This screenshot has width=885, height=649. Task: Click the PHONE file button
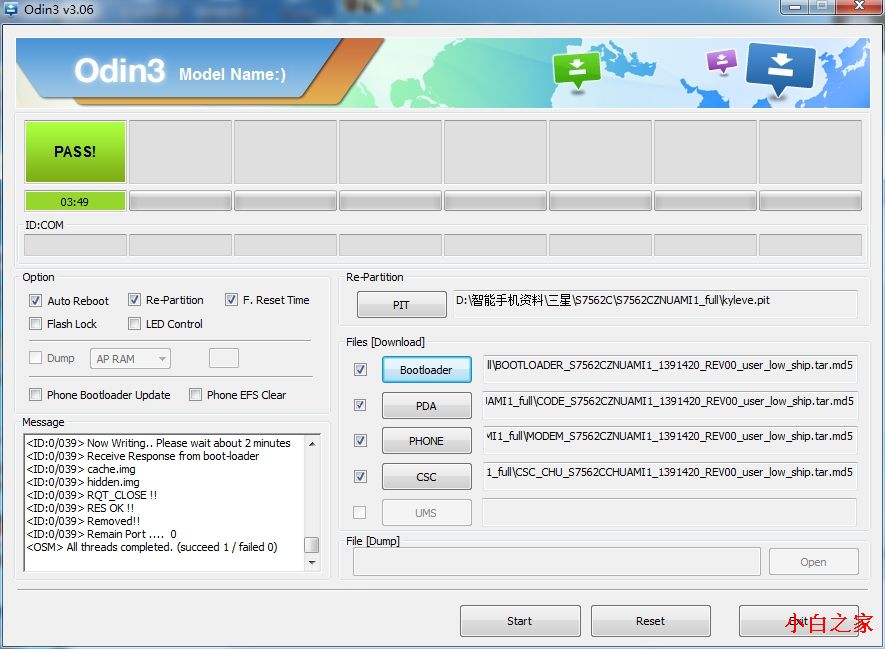tap(426, 441)
